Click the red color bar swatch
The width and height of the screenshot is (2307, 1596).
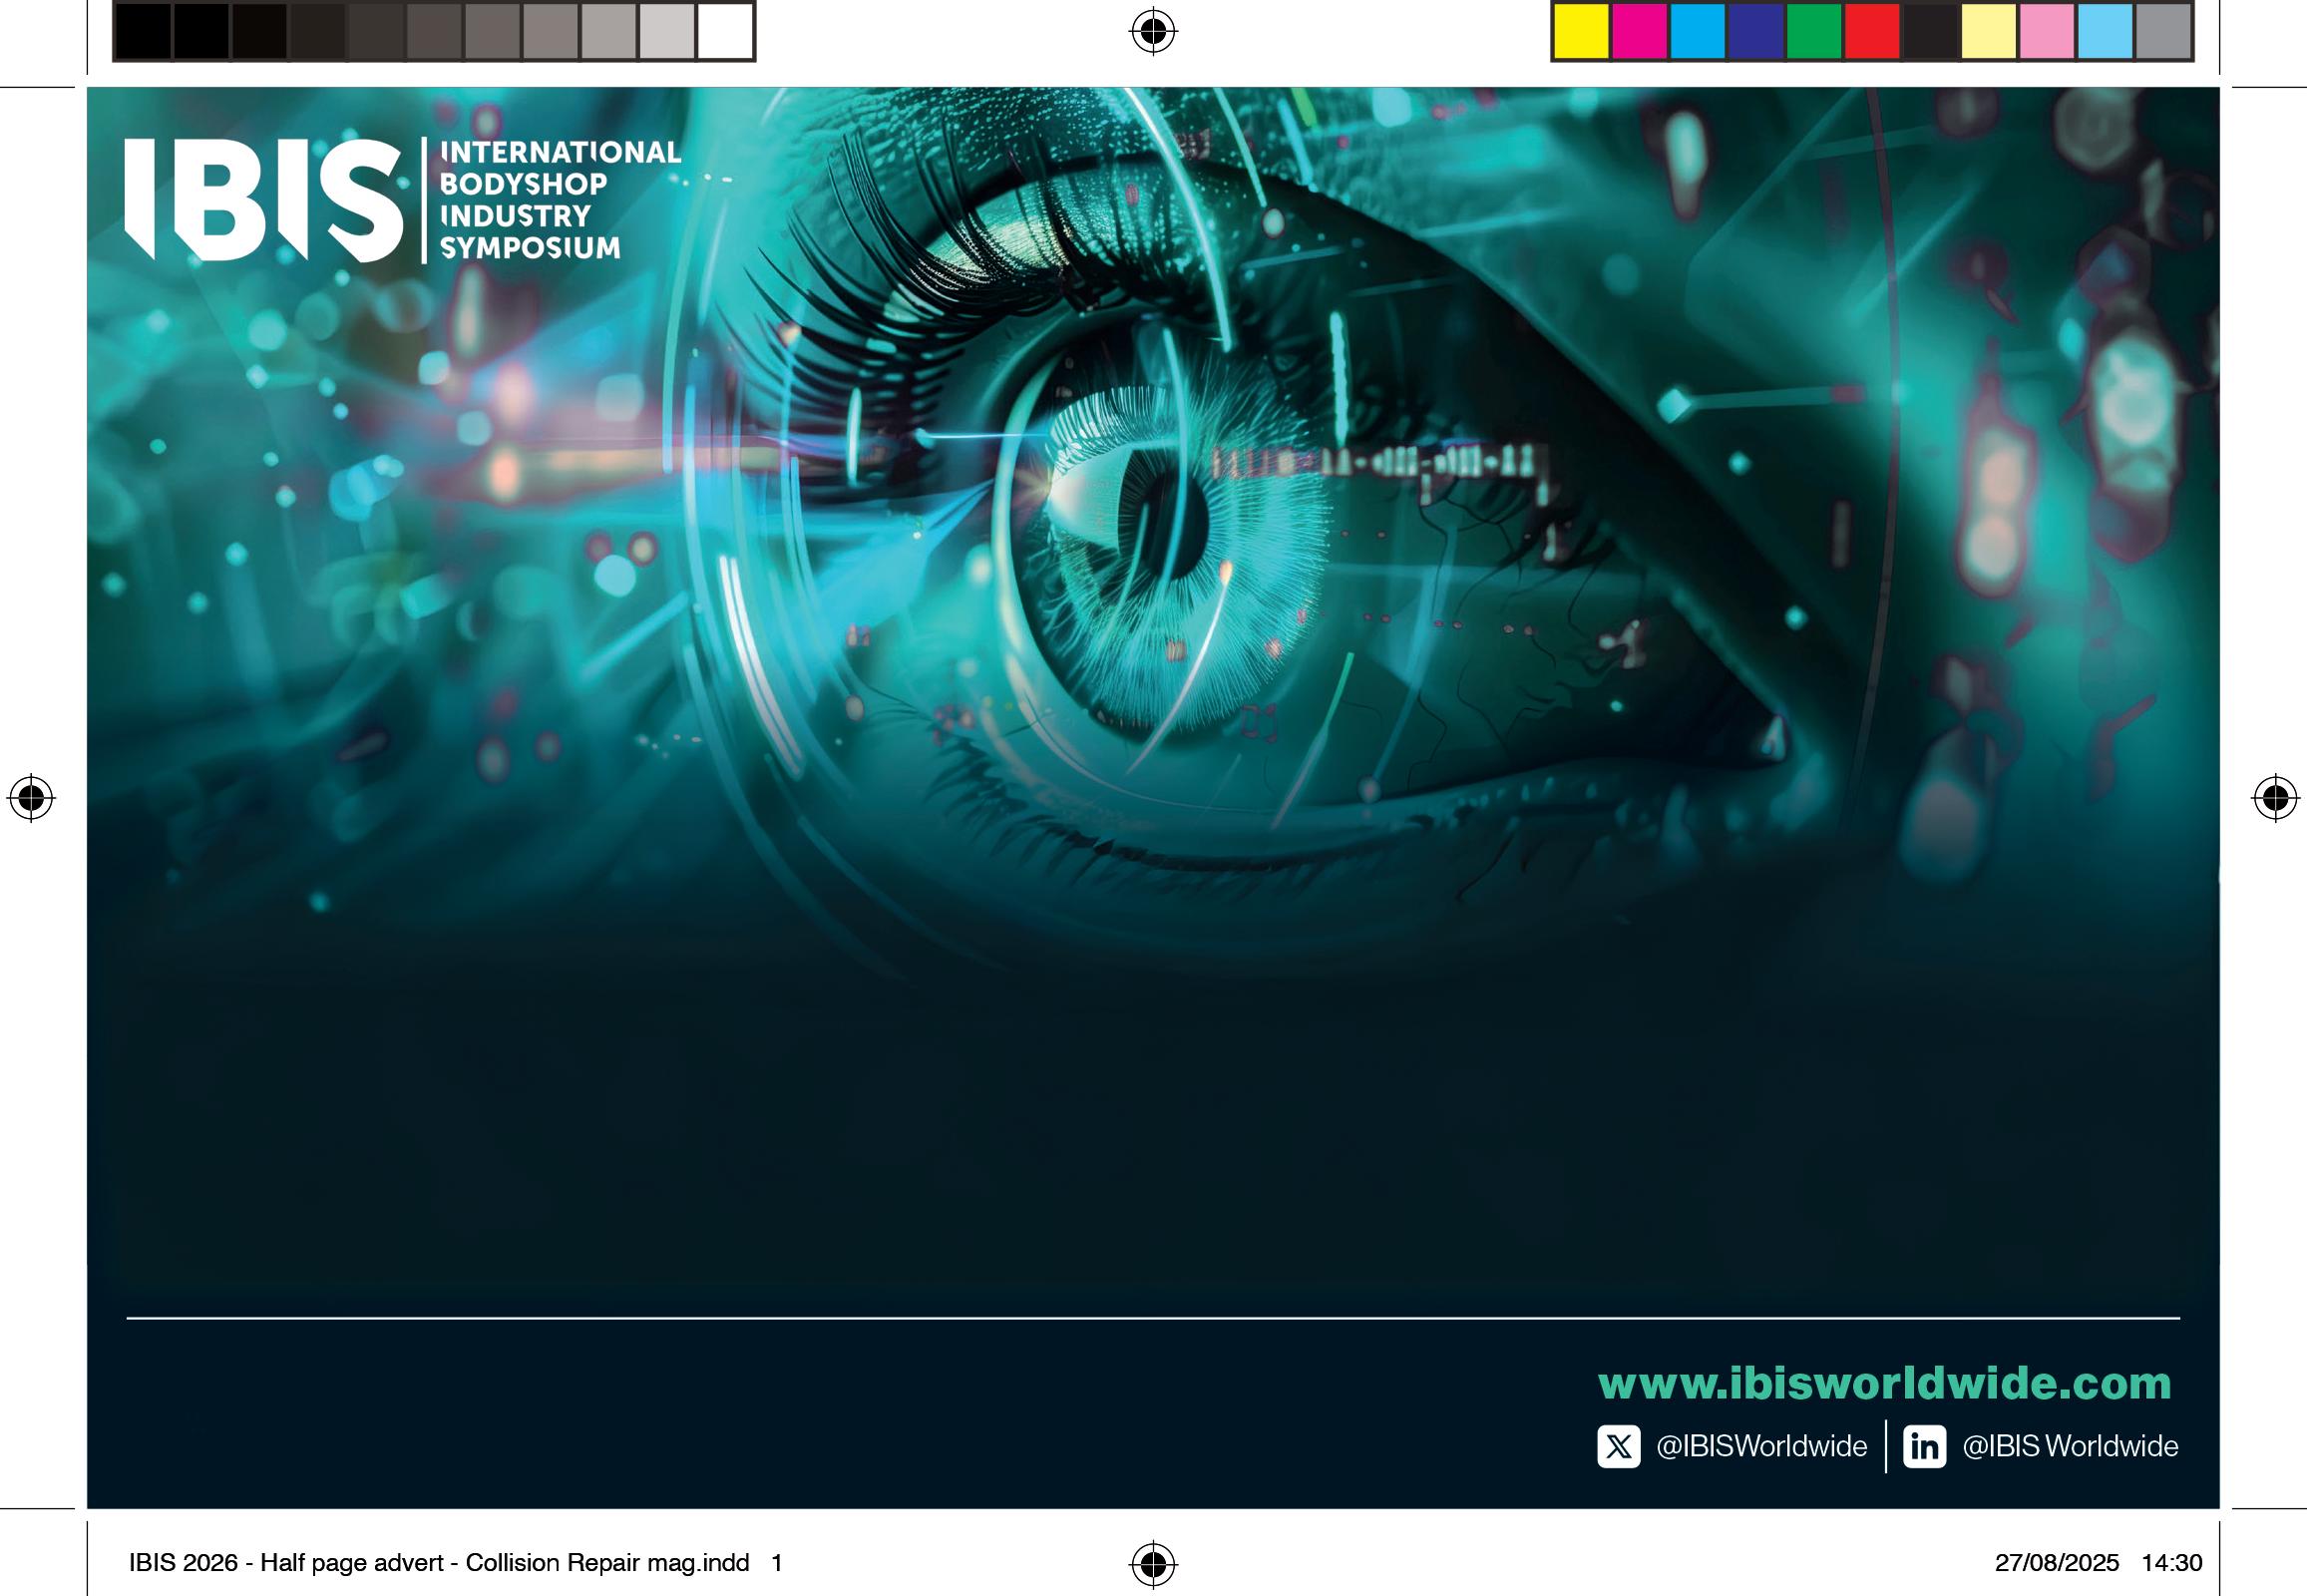(1871, 32)
